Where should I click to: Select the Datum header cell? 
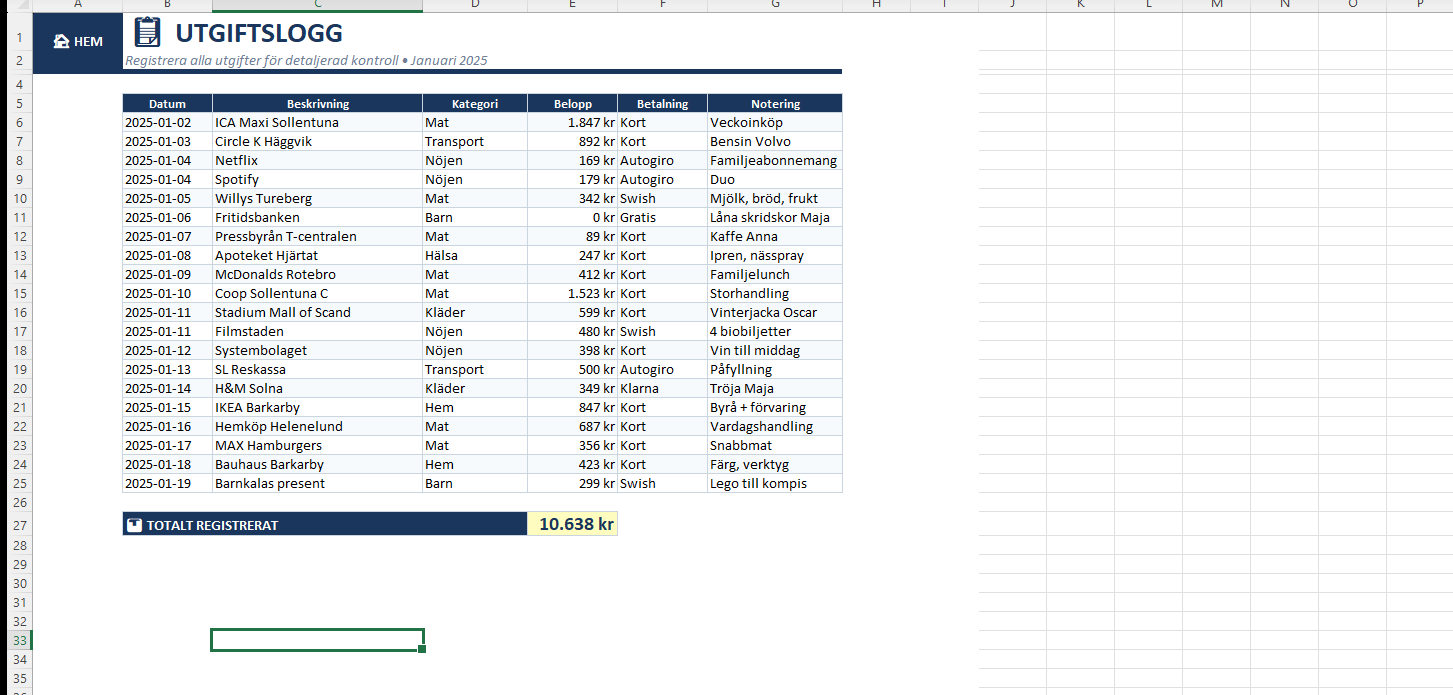(x=167, y=103)
